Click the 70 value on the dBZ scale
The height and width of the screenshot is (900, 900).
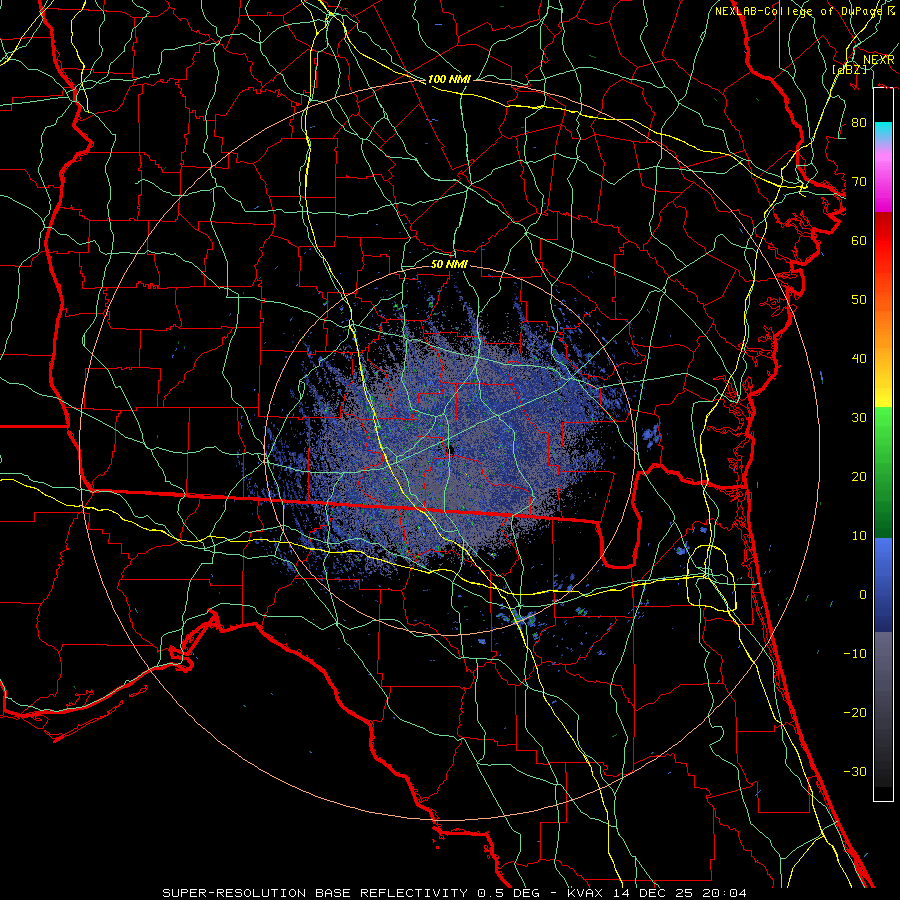859,181
